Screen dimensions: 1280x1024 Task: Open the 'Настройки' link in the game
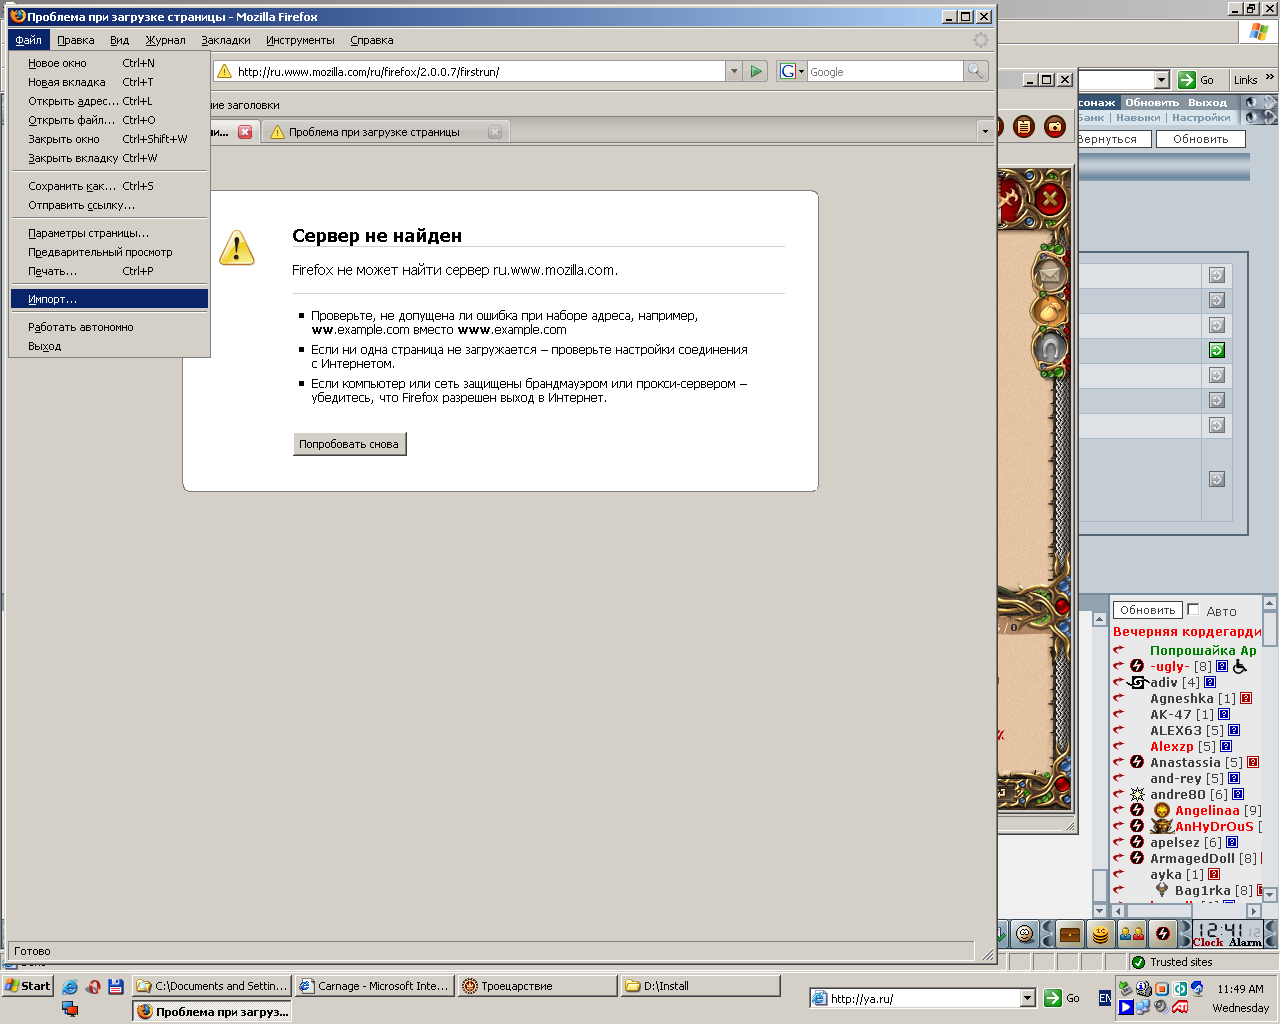(x=1201, y=117)
